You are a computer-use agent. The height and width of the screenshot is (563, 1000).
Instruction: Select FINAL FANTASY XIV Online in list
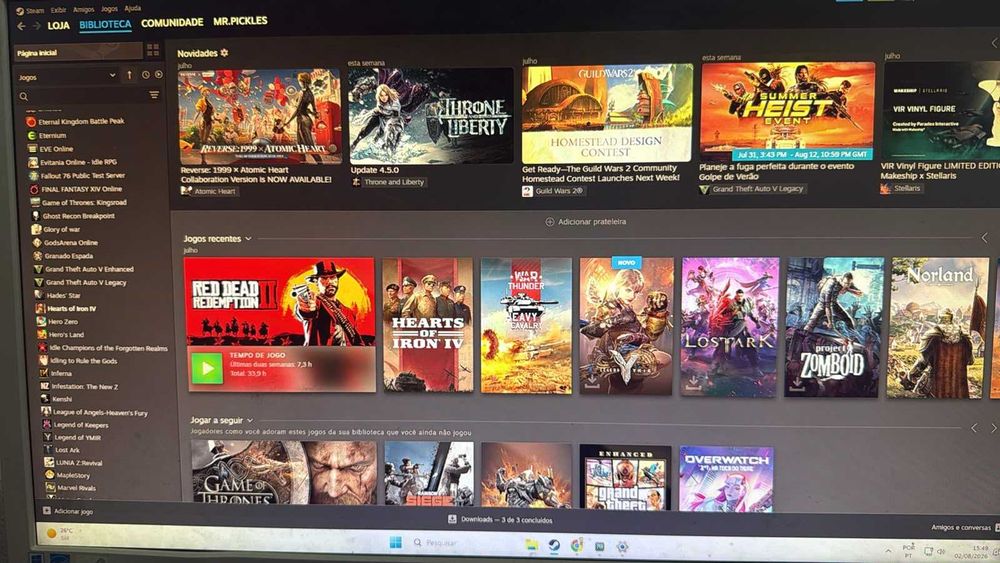click(x=82, y=189)
